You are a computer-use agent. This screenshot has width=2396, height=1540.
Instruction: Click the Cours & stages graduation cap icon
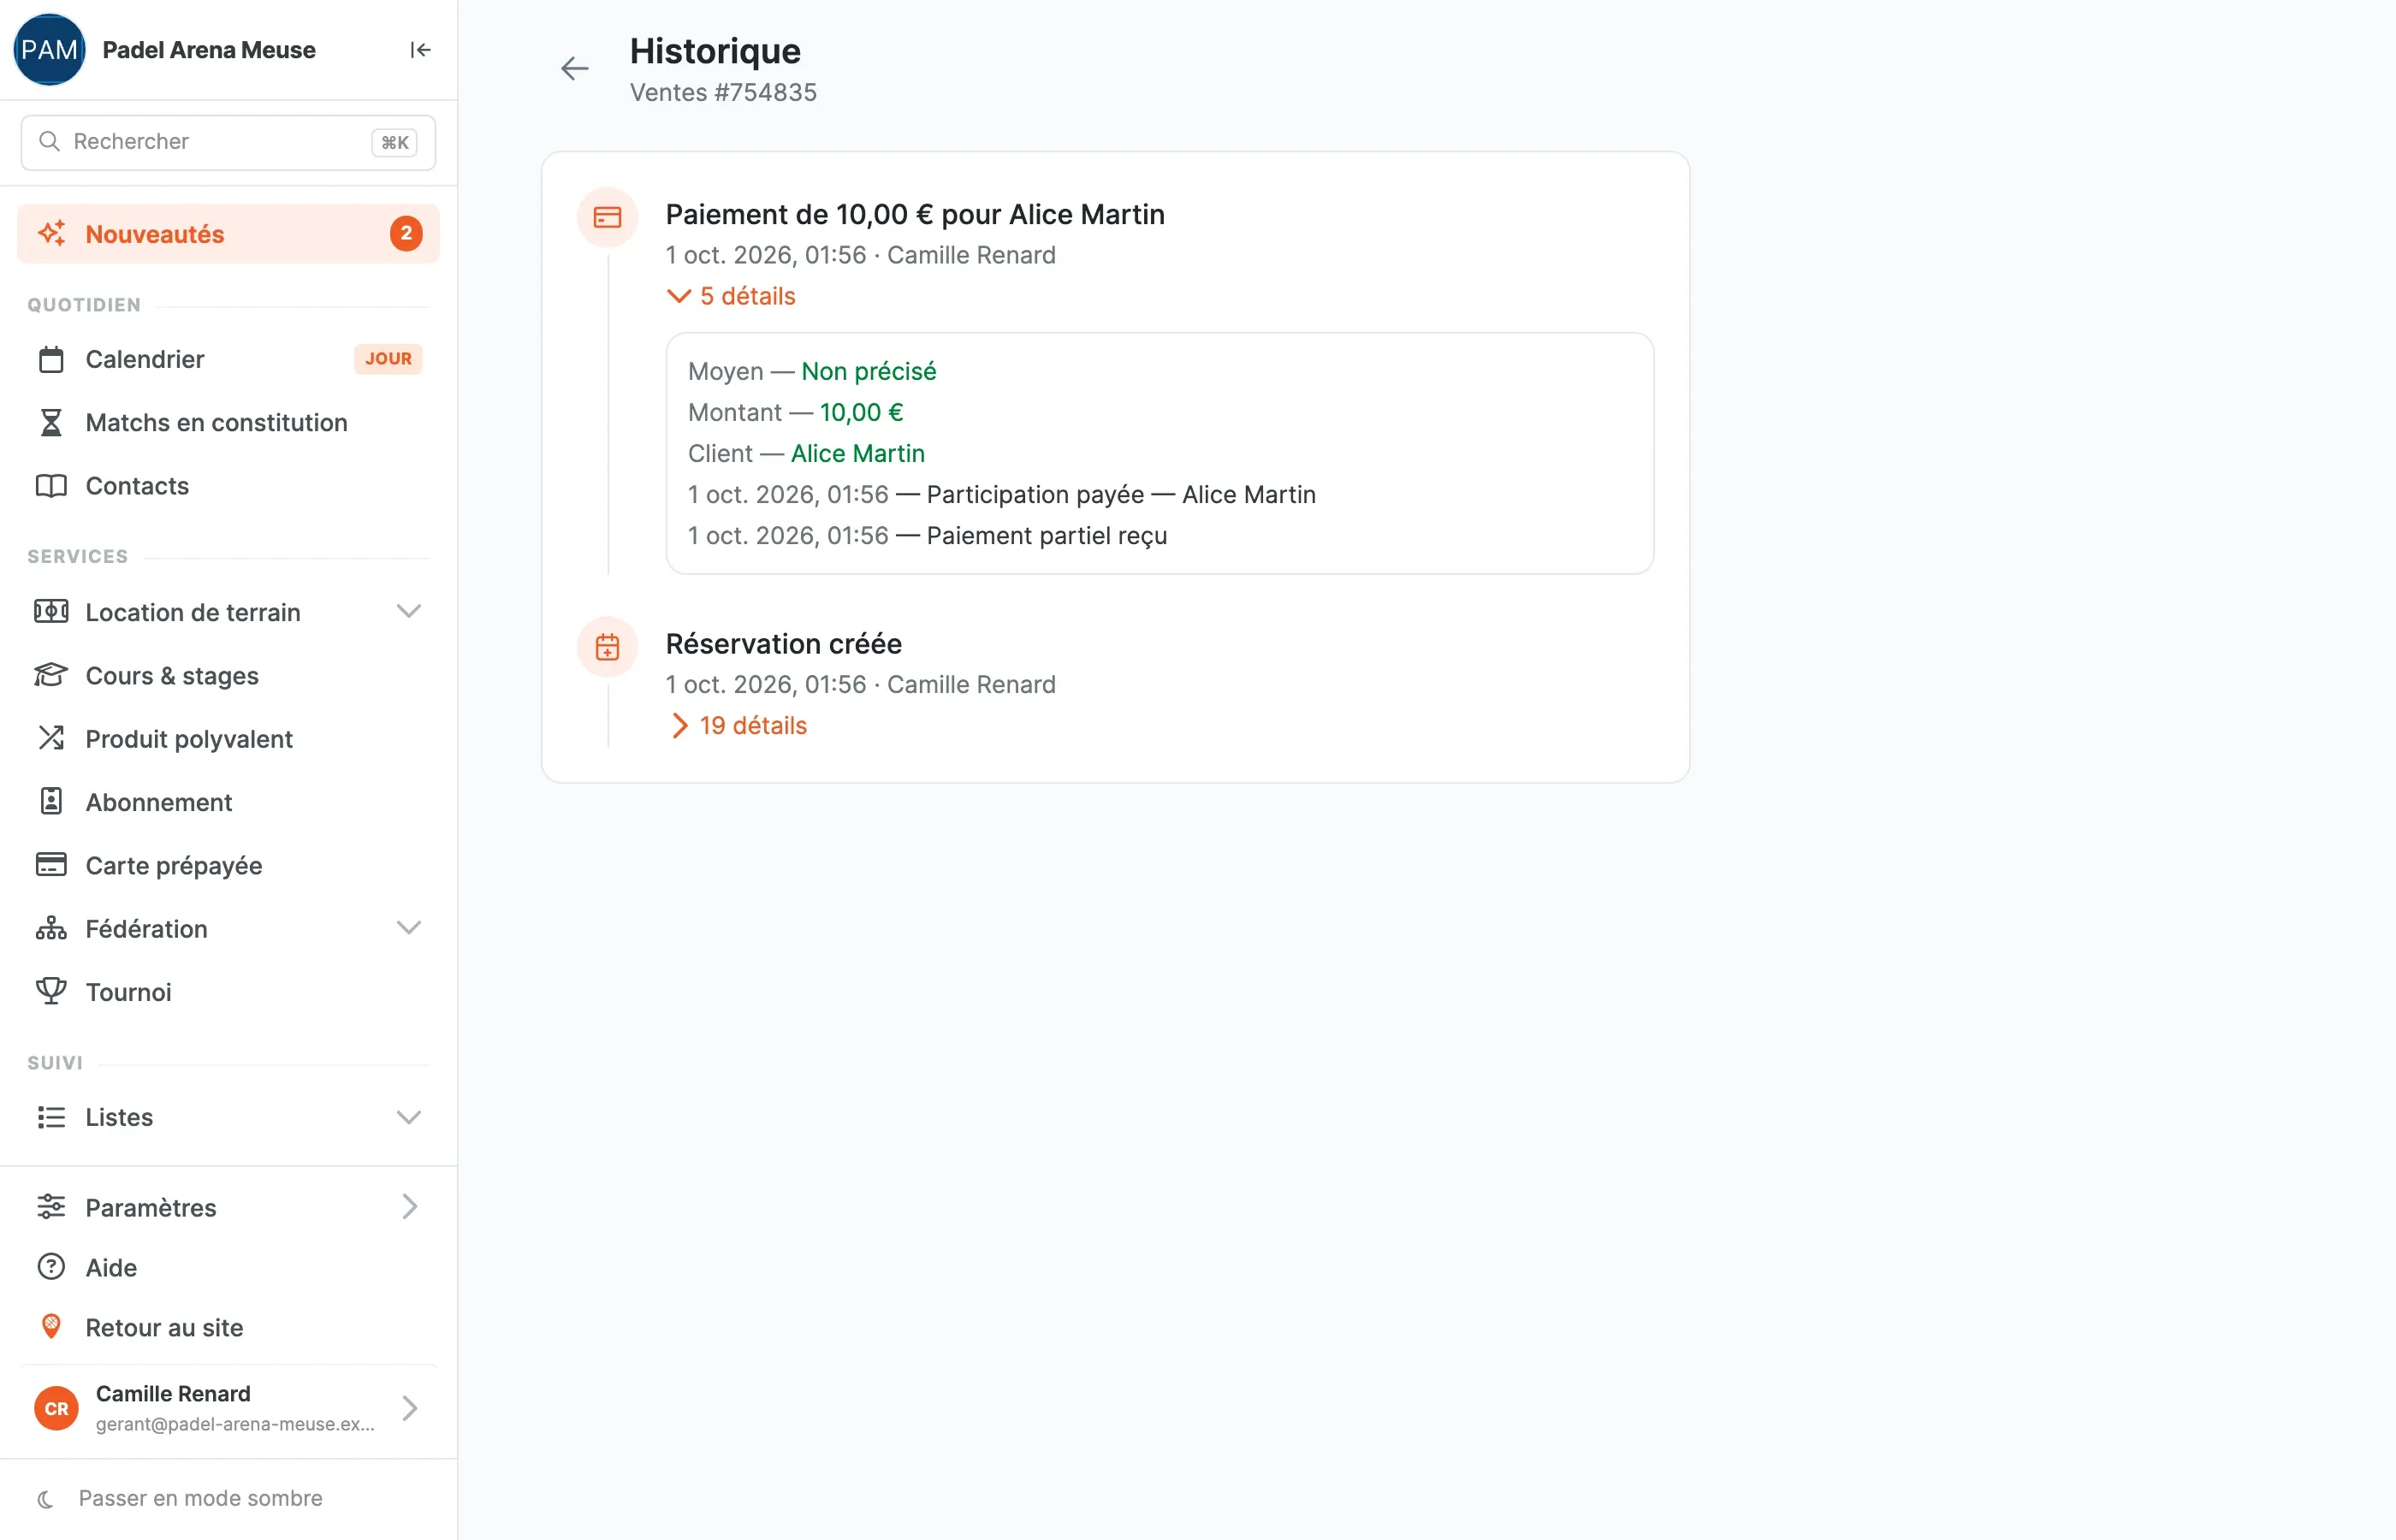pos(51,675)
